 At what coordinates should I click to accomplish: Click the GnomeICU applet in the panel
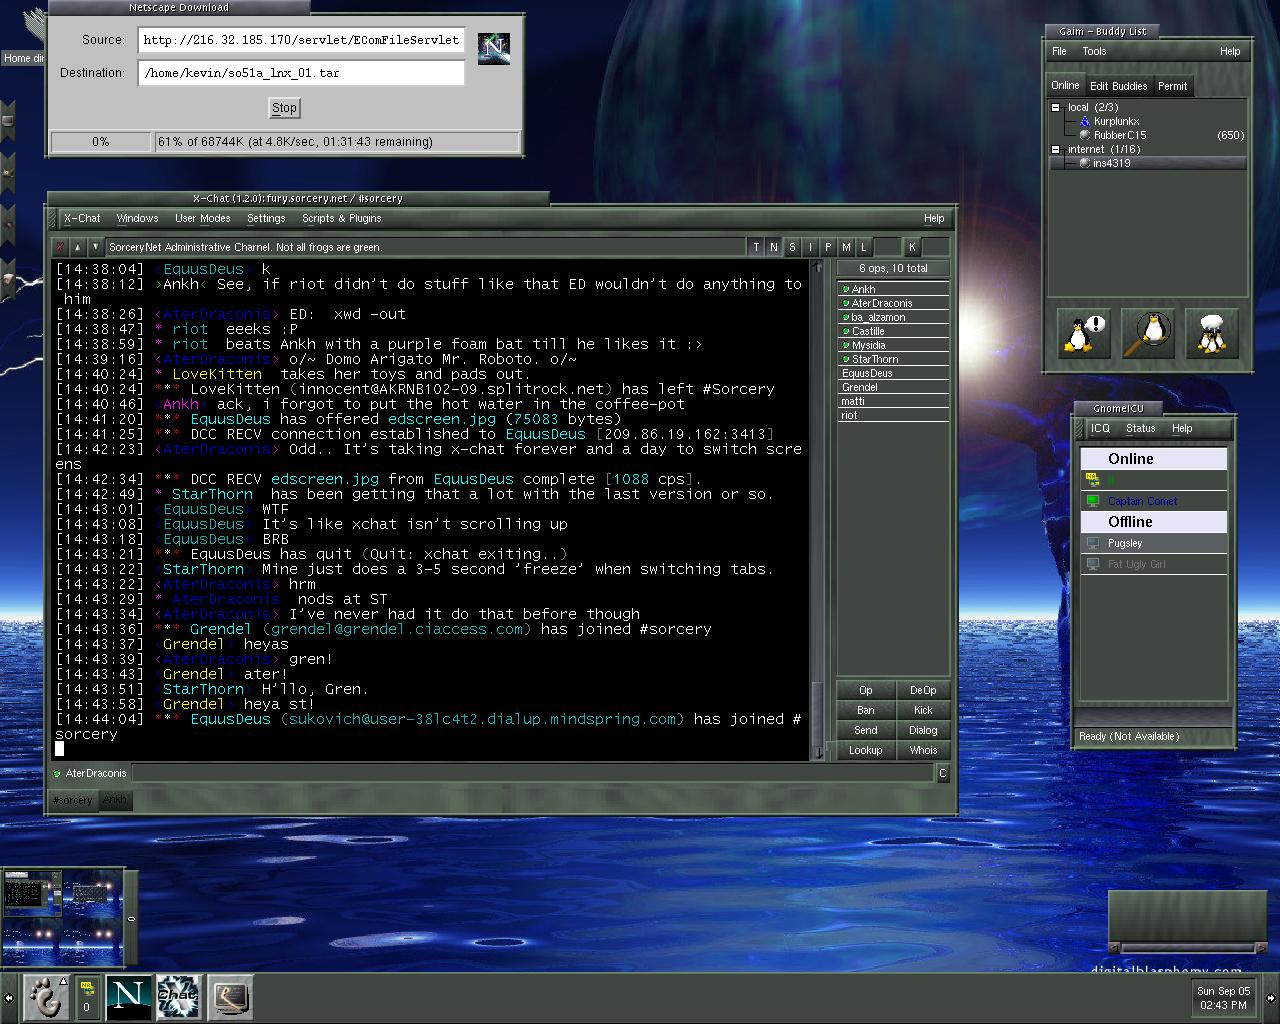tap(88, 997)
